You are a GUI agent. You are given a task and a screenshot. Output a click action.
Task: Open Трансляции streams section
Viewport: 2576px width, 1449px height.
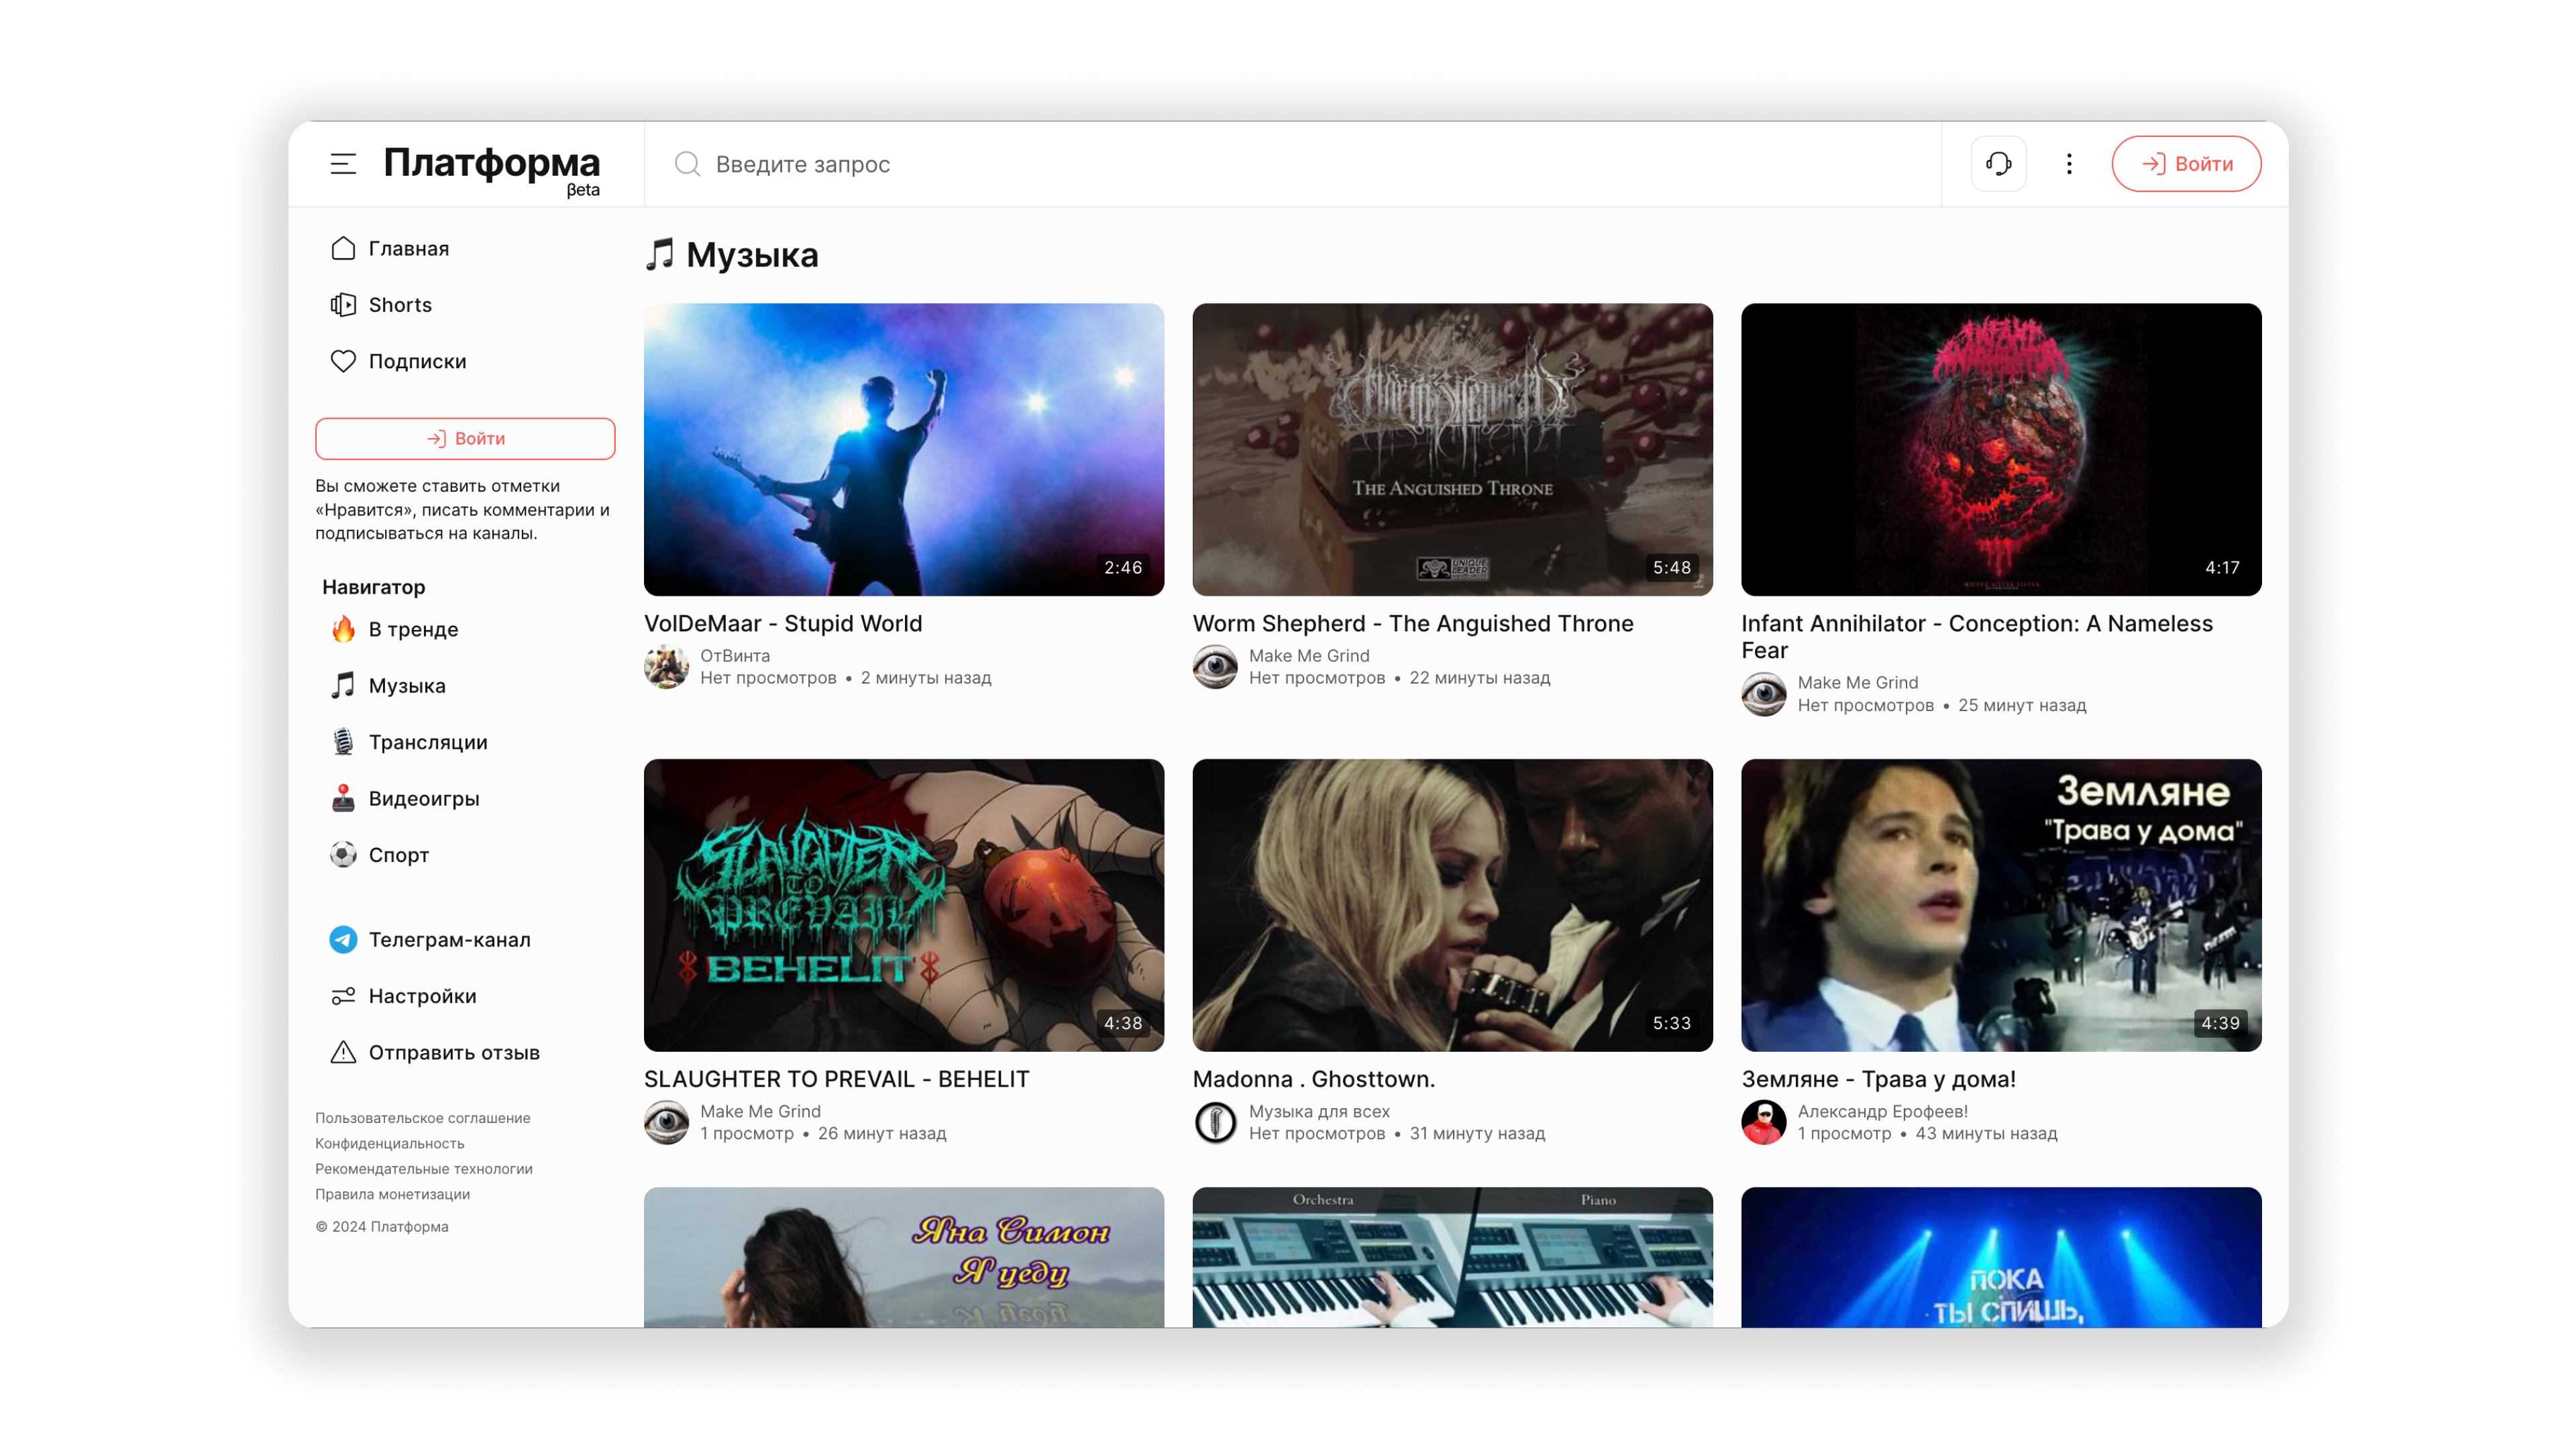(465, 742)
